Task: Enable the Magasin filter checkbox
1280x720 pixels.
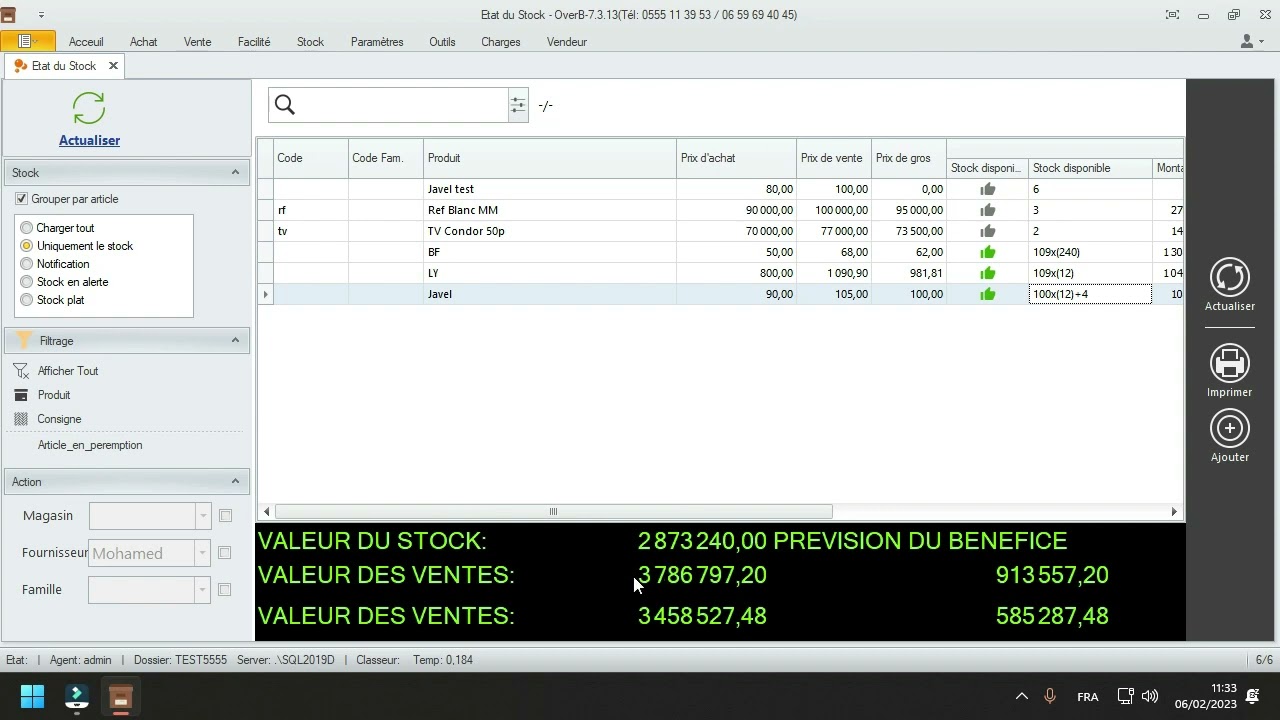Action: pyautogui.click(x=225, y=516)
